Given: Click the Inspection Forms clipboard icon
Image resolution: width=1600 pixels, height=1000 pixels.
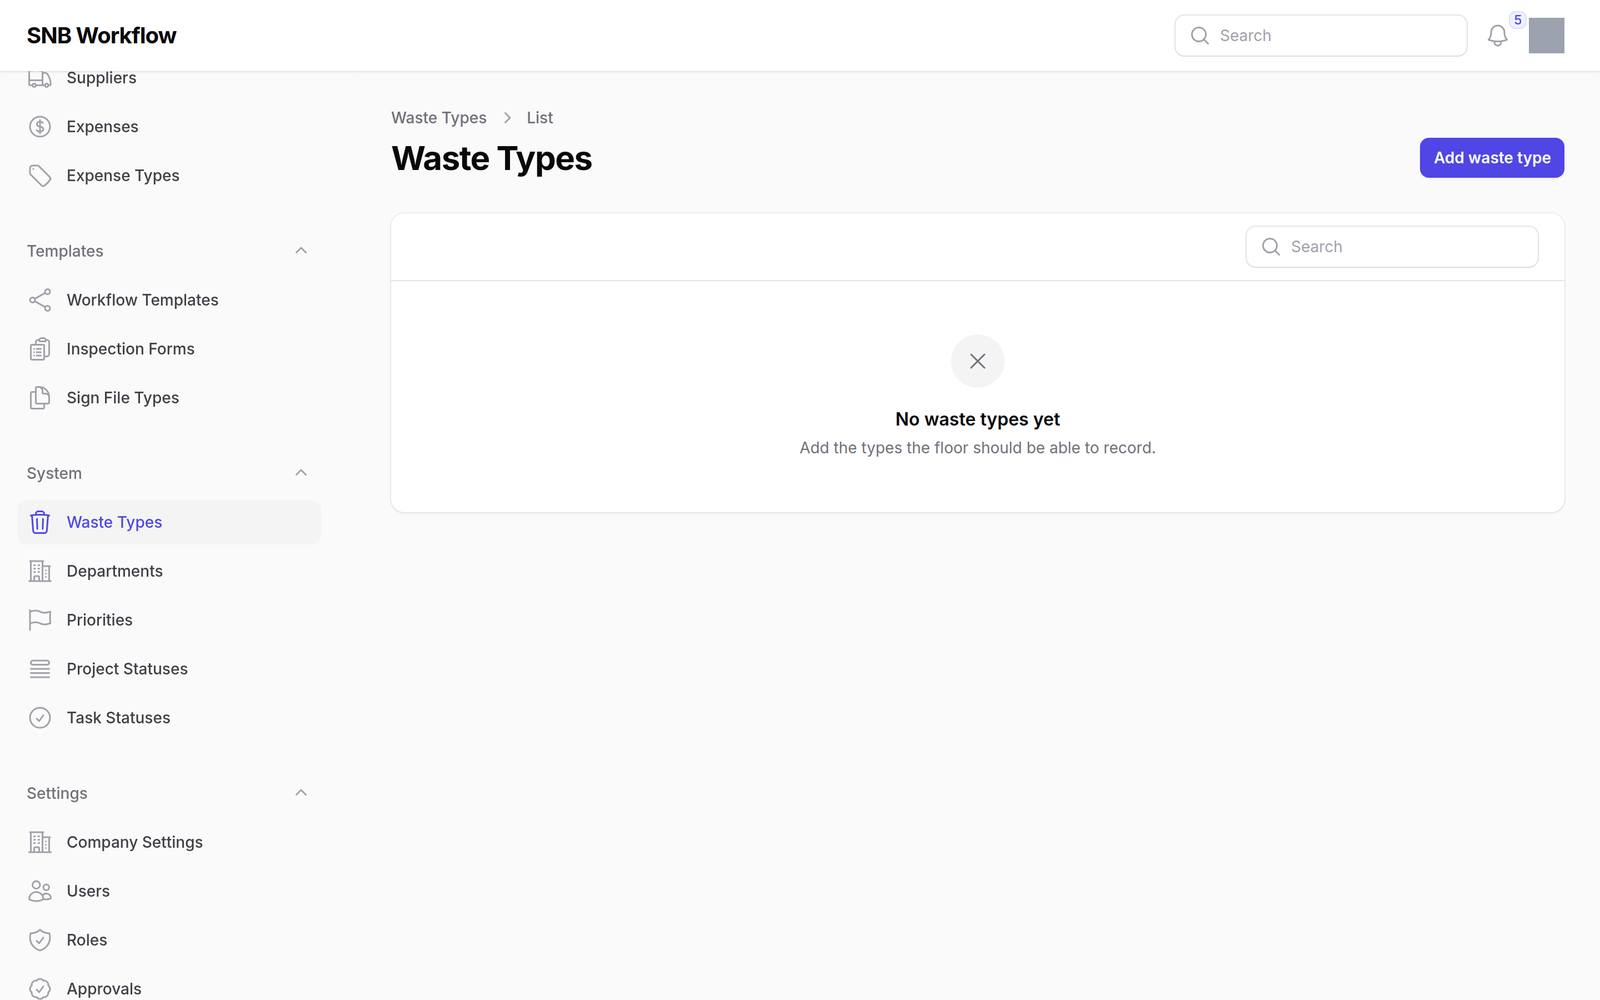Looking at the screenshot, I should pos(40,349).
